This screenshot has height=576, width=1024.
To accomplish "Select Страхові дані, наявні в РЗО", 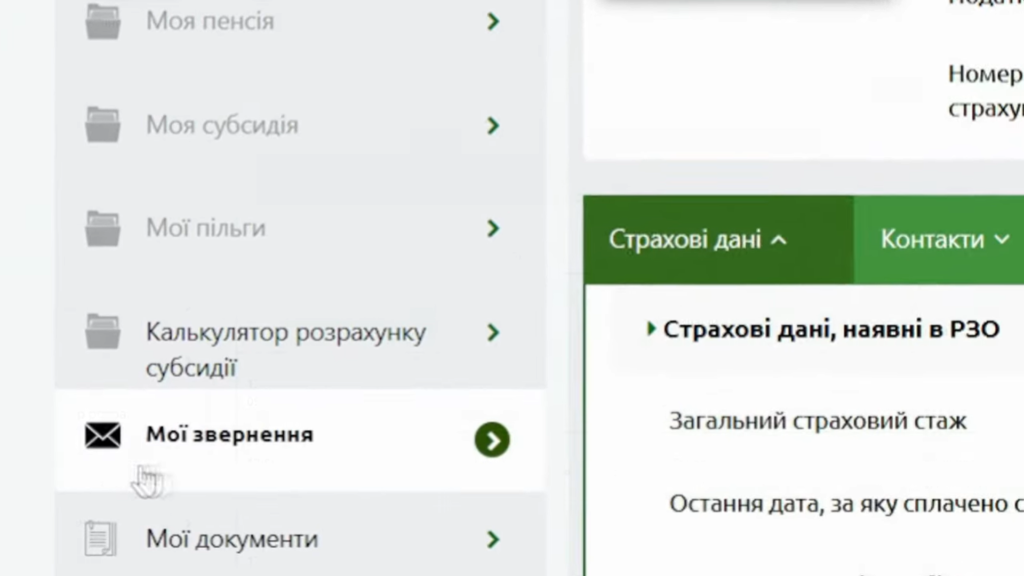I will (830, 330).
